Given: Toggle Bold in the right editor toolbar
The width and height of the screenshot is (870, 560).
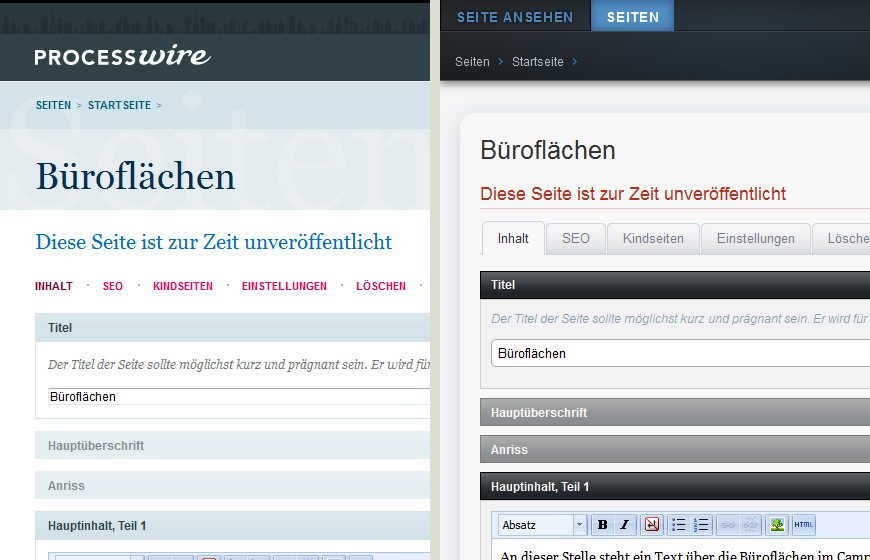Looking at the screenshot, I should click(x=603, y=524).
